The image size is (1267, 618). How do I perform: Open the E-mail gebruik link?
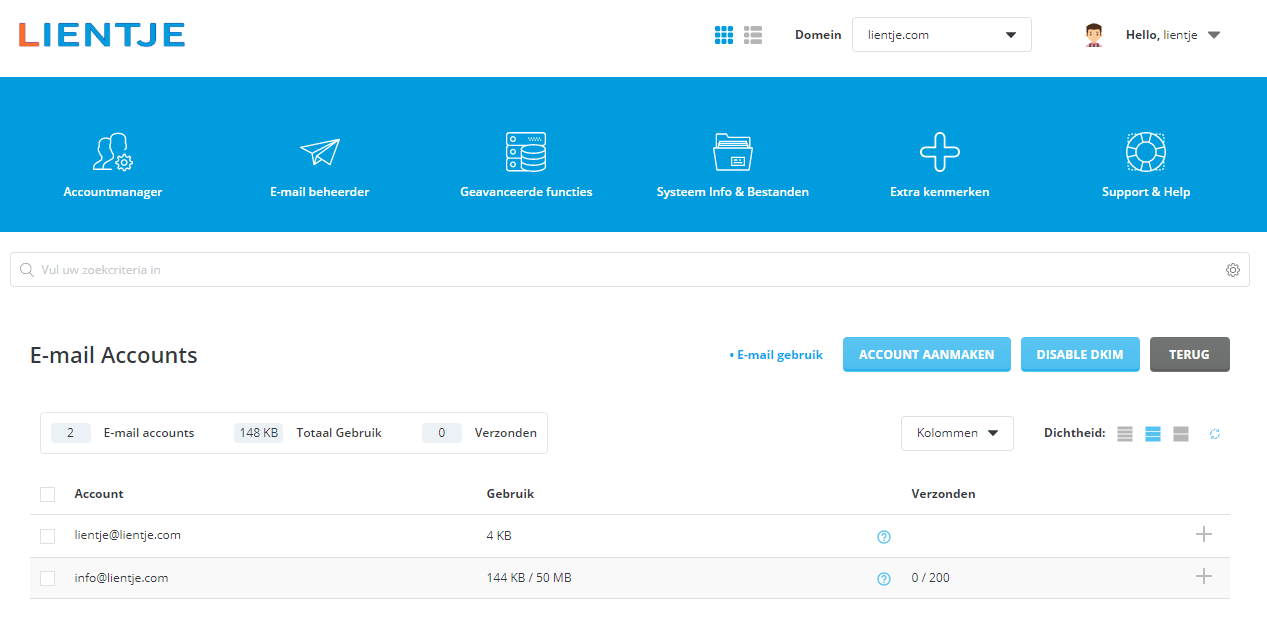click(x=777, y=355)
